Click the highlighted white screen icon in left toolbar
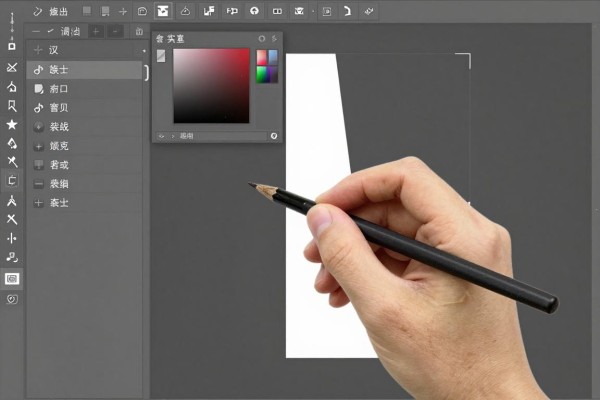 [12, 279]
